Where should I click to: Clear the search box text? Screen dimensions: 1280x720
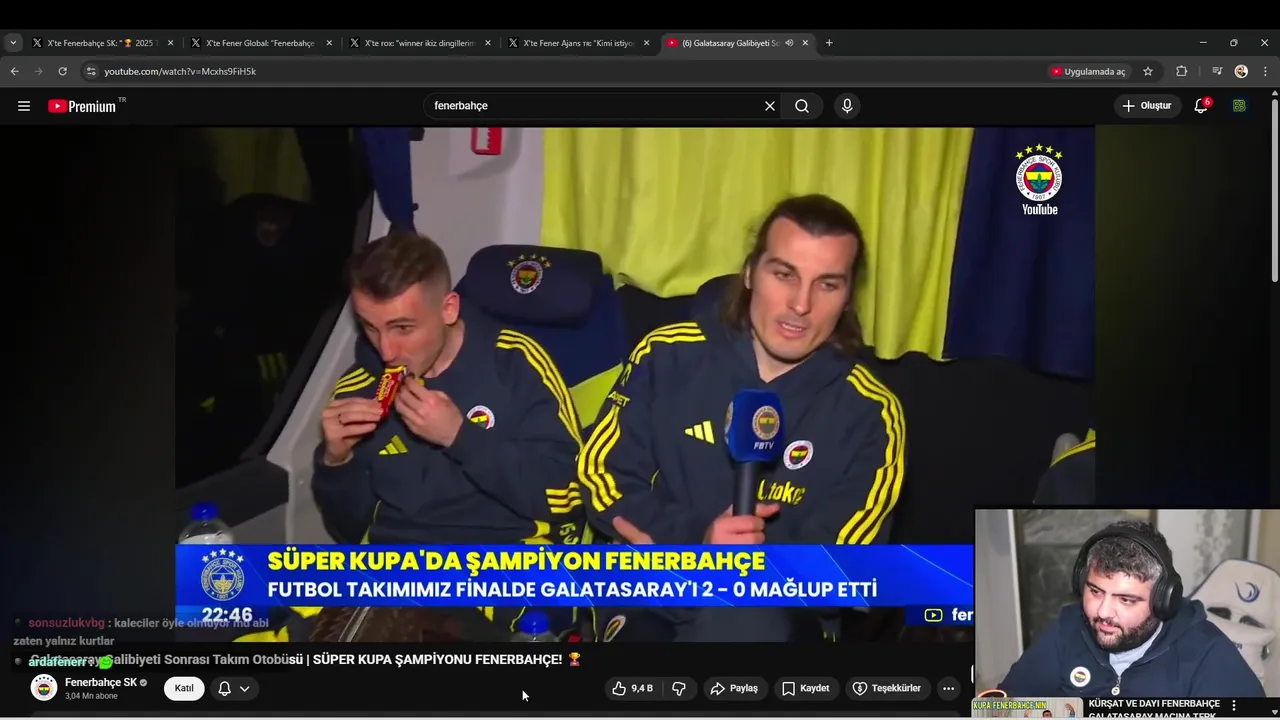coord(770,106)
